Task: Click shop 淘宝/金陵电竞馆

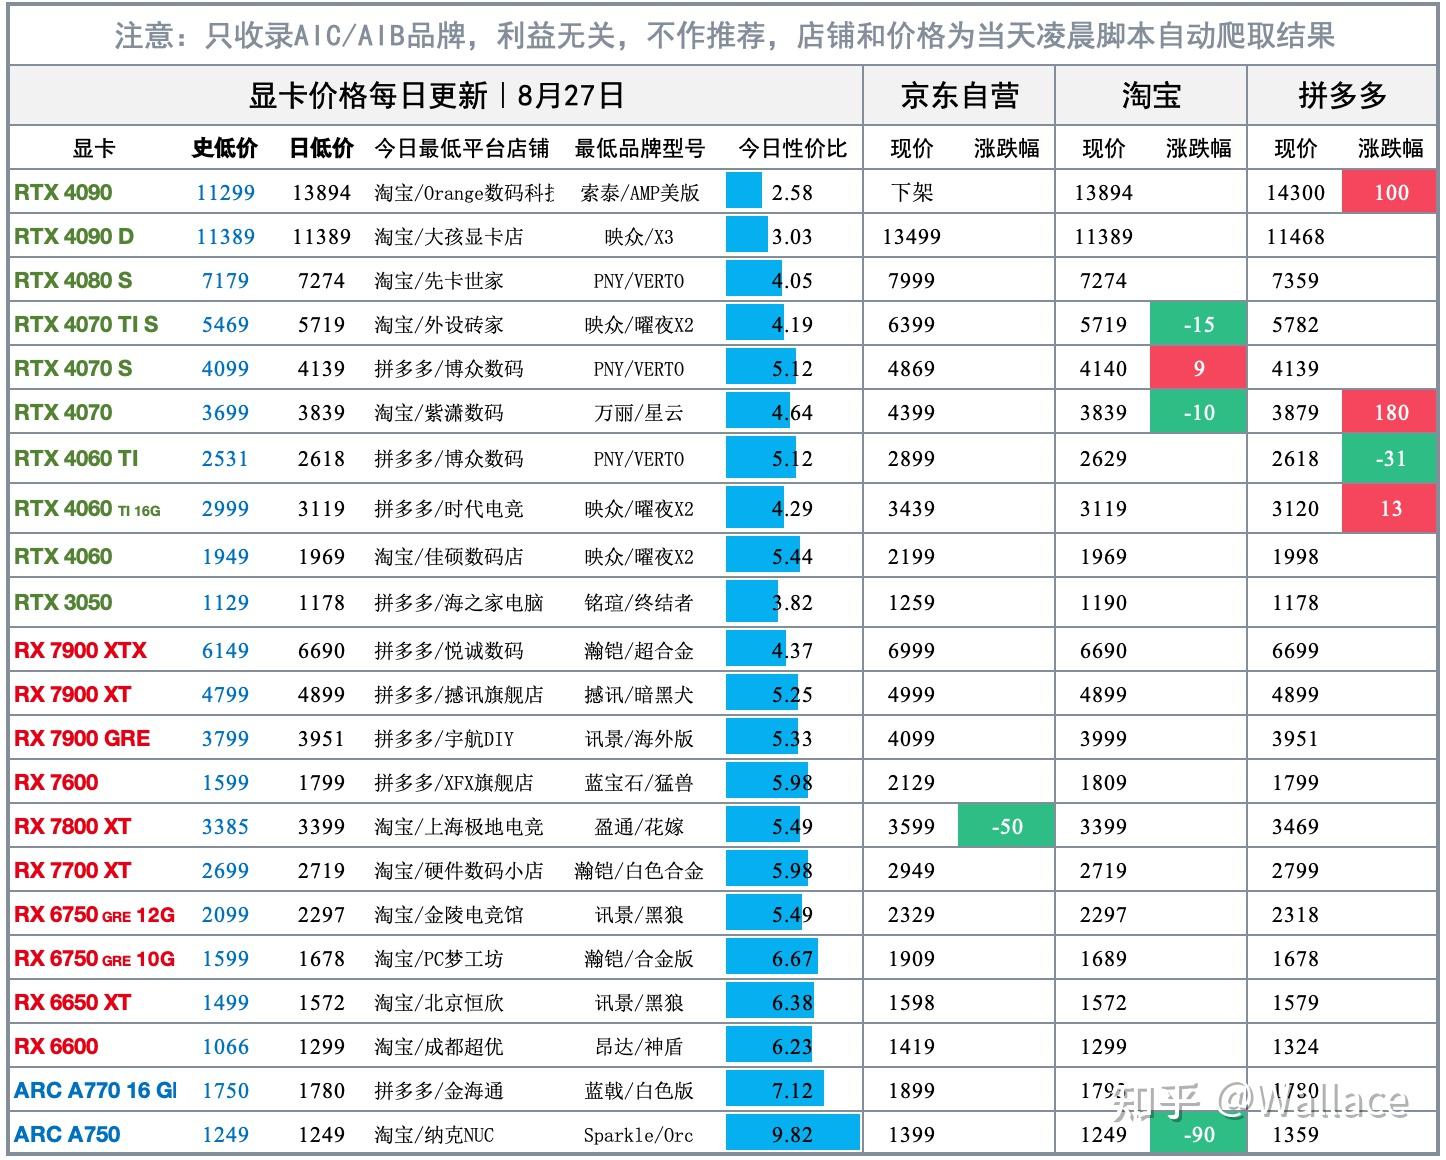Action: [x=449, y=915]
